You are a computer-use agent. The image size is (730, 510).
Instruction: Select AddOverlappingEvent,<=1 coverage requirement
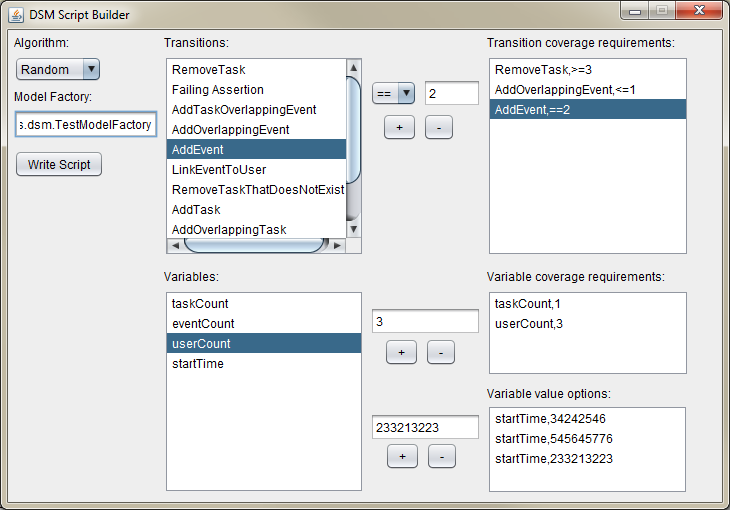point(565,90)
